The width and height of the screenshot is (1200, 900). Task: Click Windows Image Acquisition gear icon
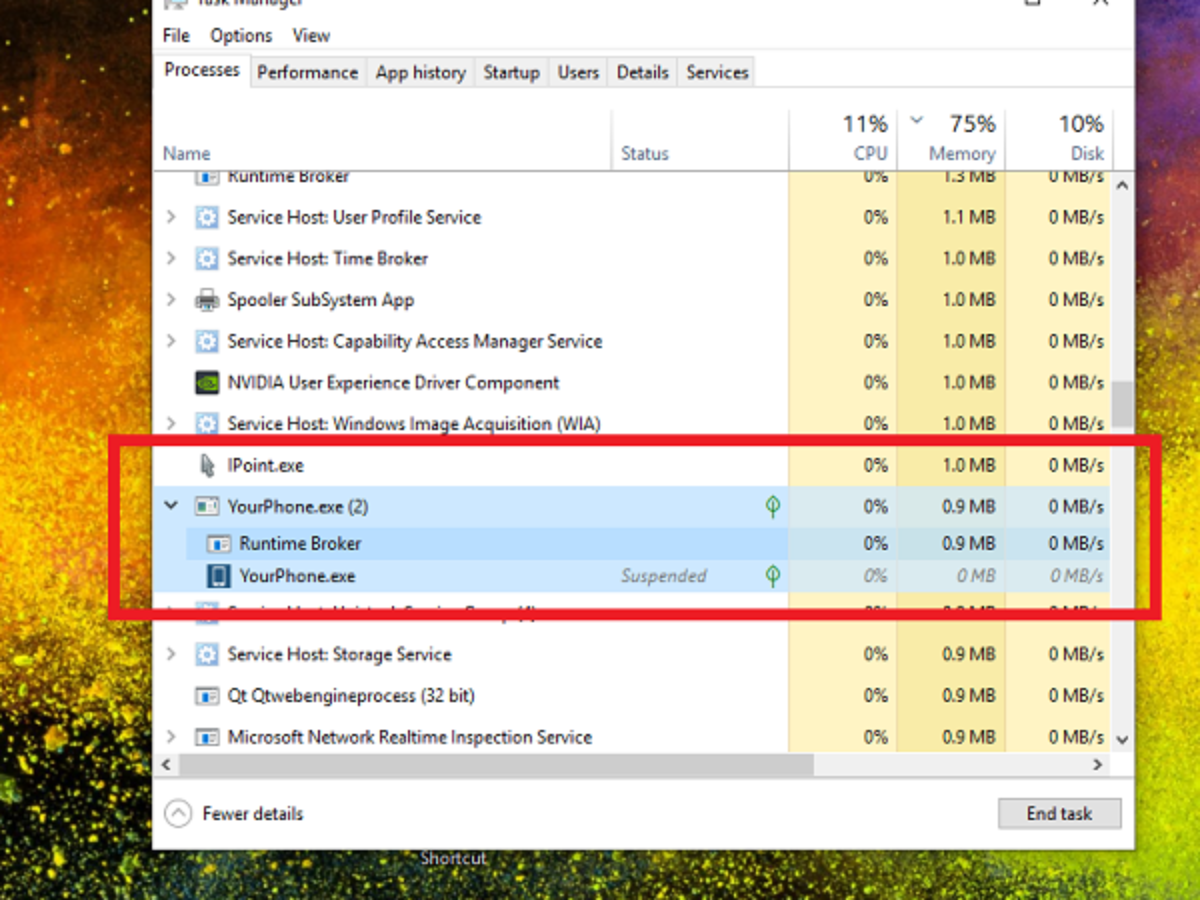pyautogui.click(x=206, y=423)
